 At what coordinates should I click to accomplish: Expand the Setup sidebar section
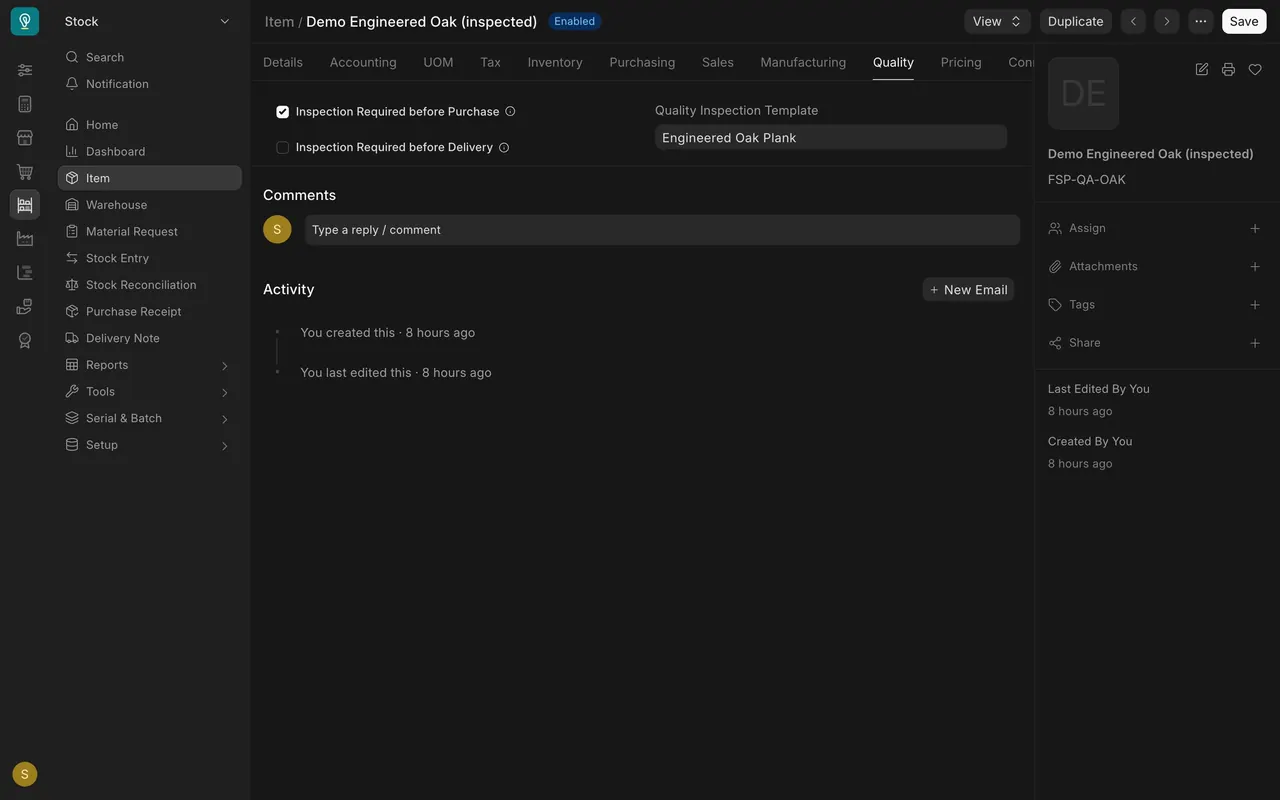(x=149, y=445)
